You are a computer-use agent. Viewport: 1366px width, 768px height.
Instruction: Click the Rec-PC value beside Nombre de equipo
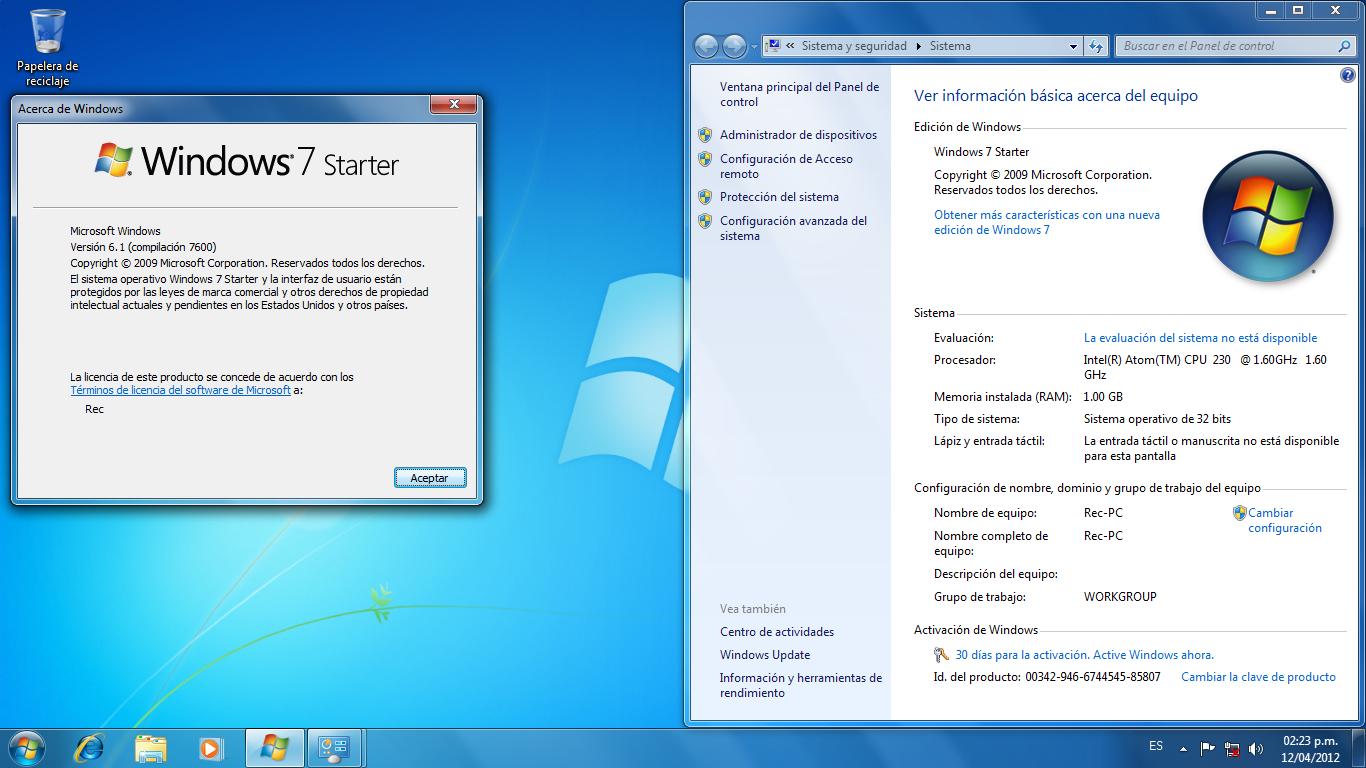click(x=1103, y=513)
